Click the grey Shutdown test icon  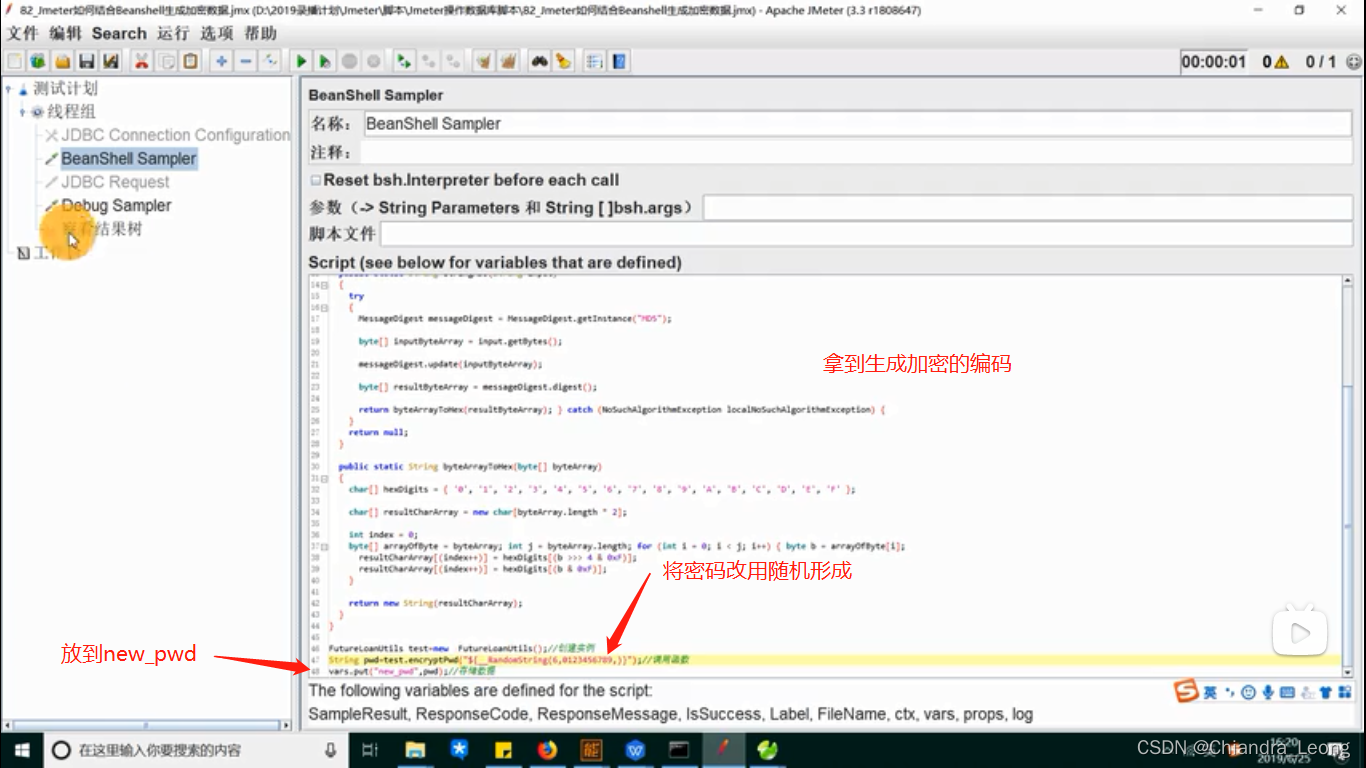point(373,61)
